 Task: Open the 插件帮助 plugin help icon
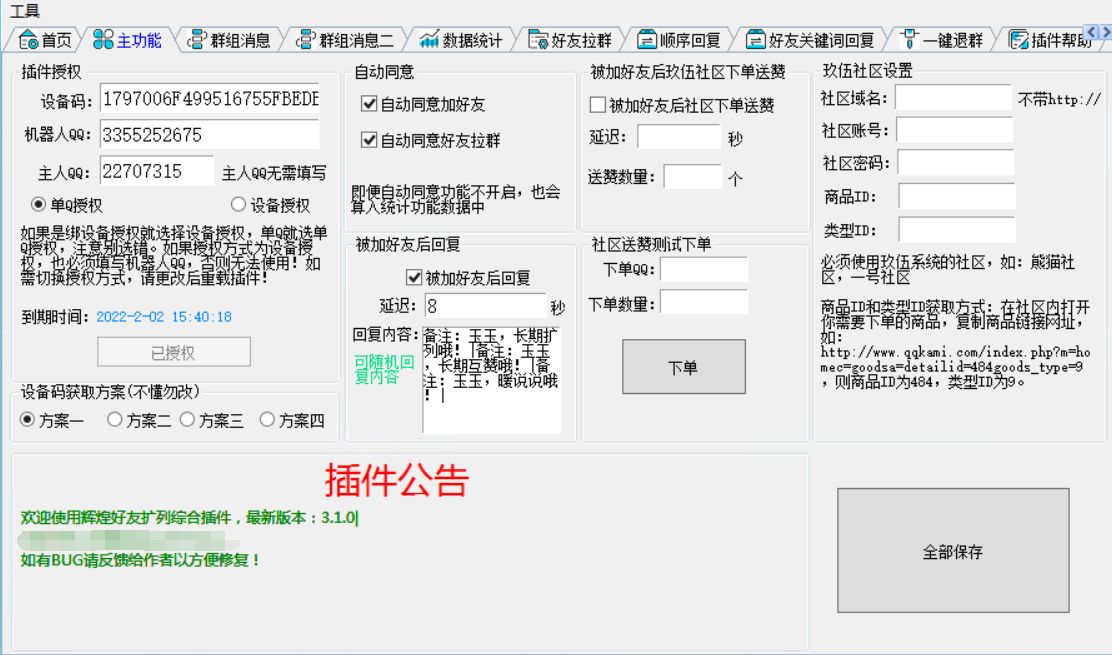coord(1019,40)
